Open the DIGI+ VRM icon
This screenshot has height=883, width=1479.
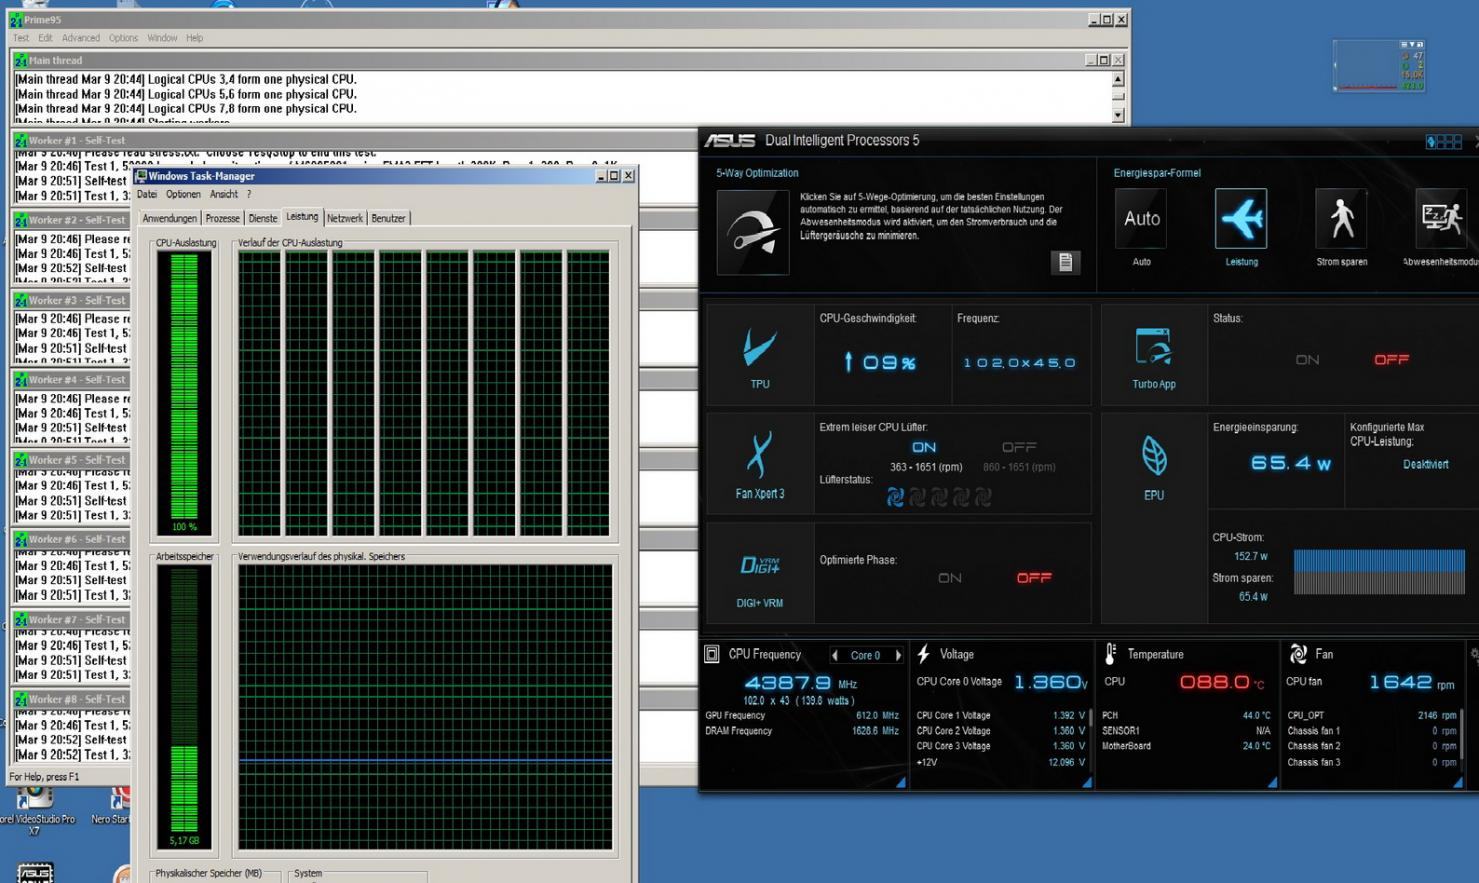pos(760,566)
